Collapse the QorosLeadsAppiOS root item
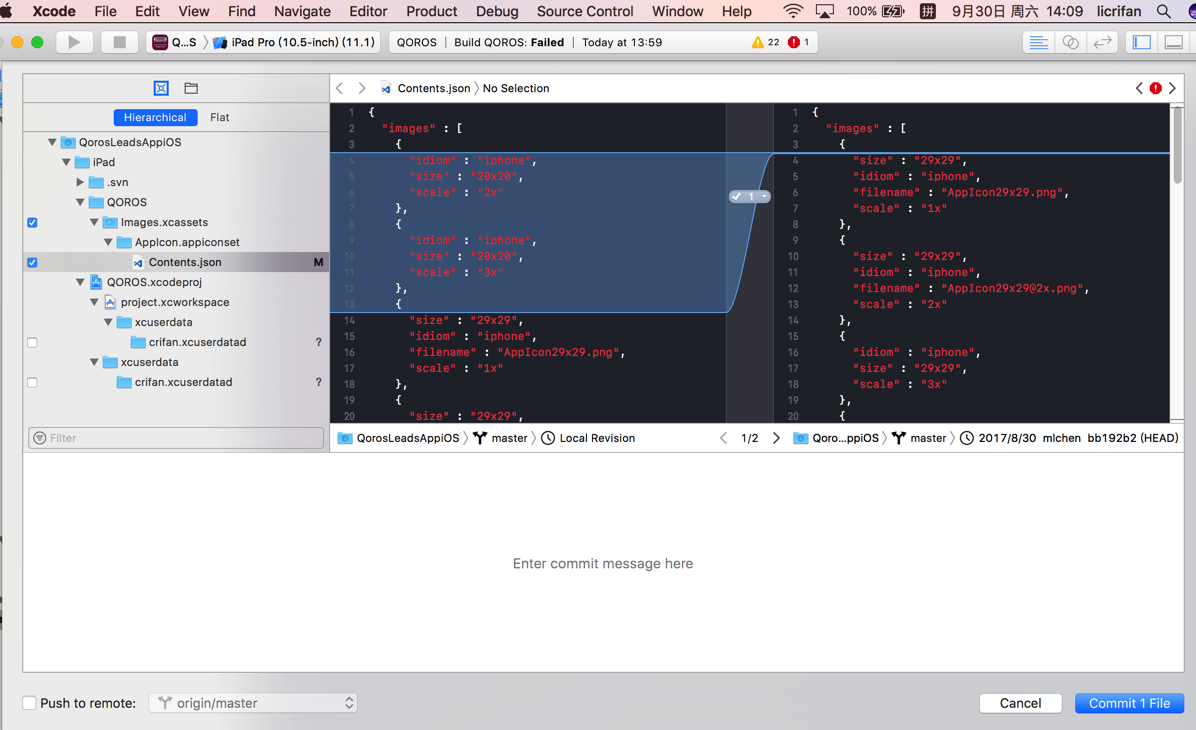This screenshot has width=1196, height=730. (52, 142)
